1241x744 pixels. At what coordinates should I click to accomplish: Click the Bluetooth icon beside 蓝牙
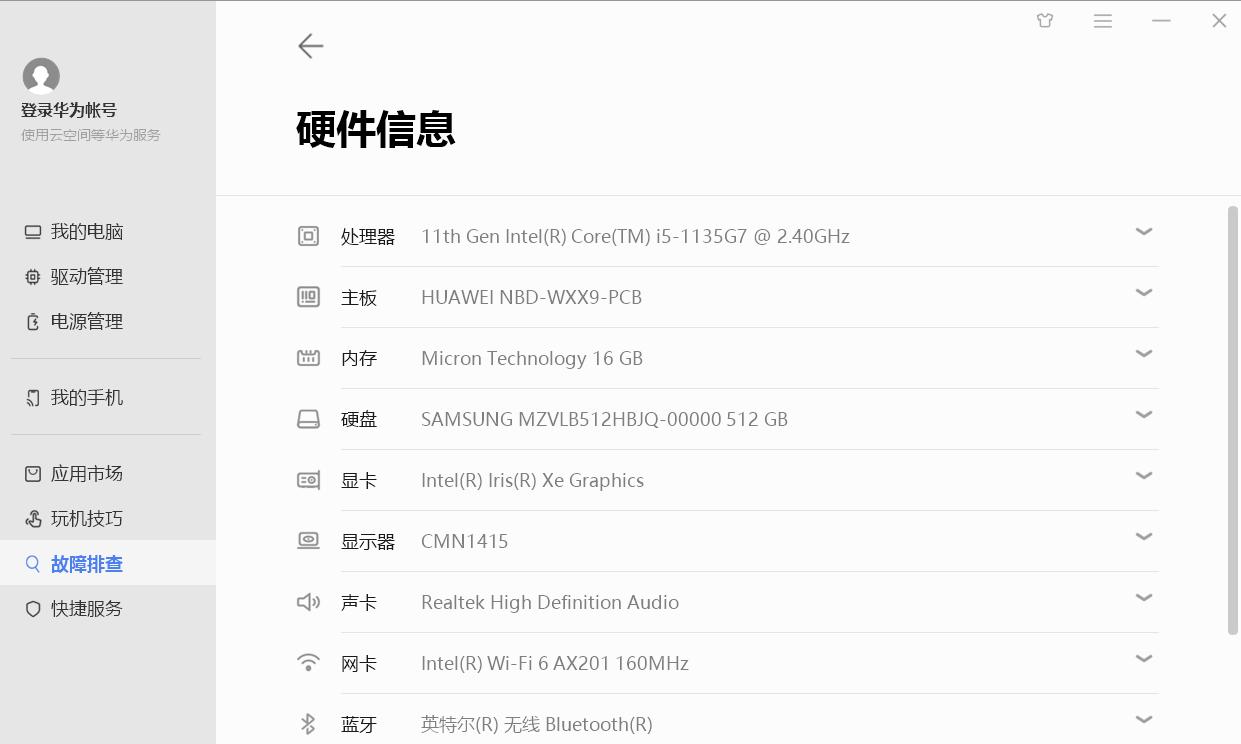[x=308, y=721]
